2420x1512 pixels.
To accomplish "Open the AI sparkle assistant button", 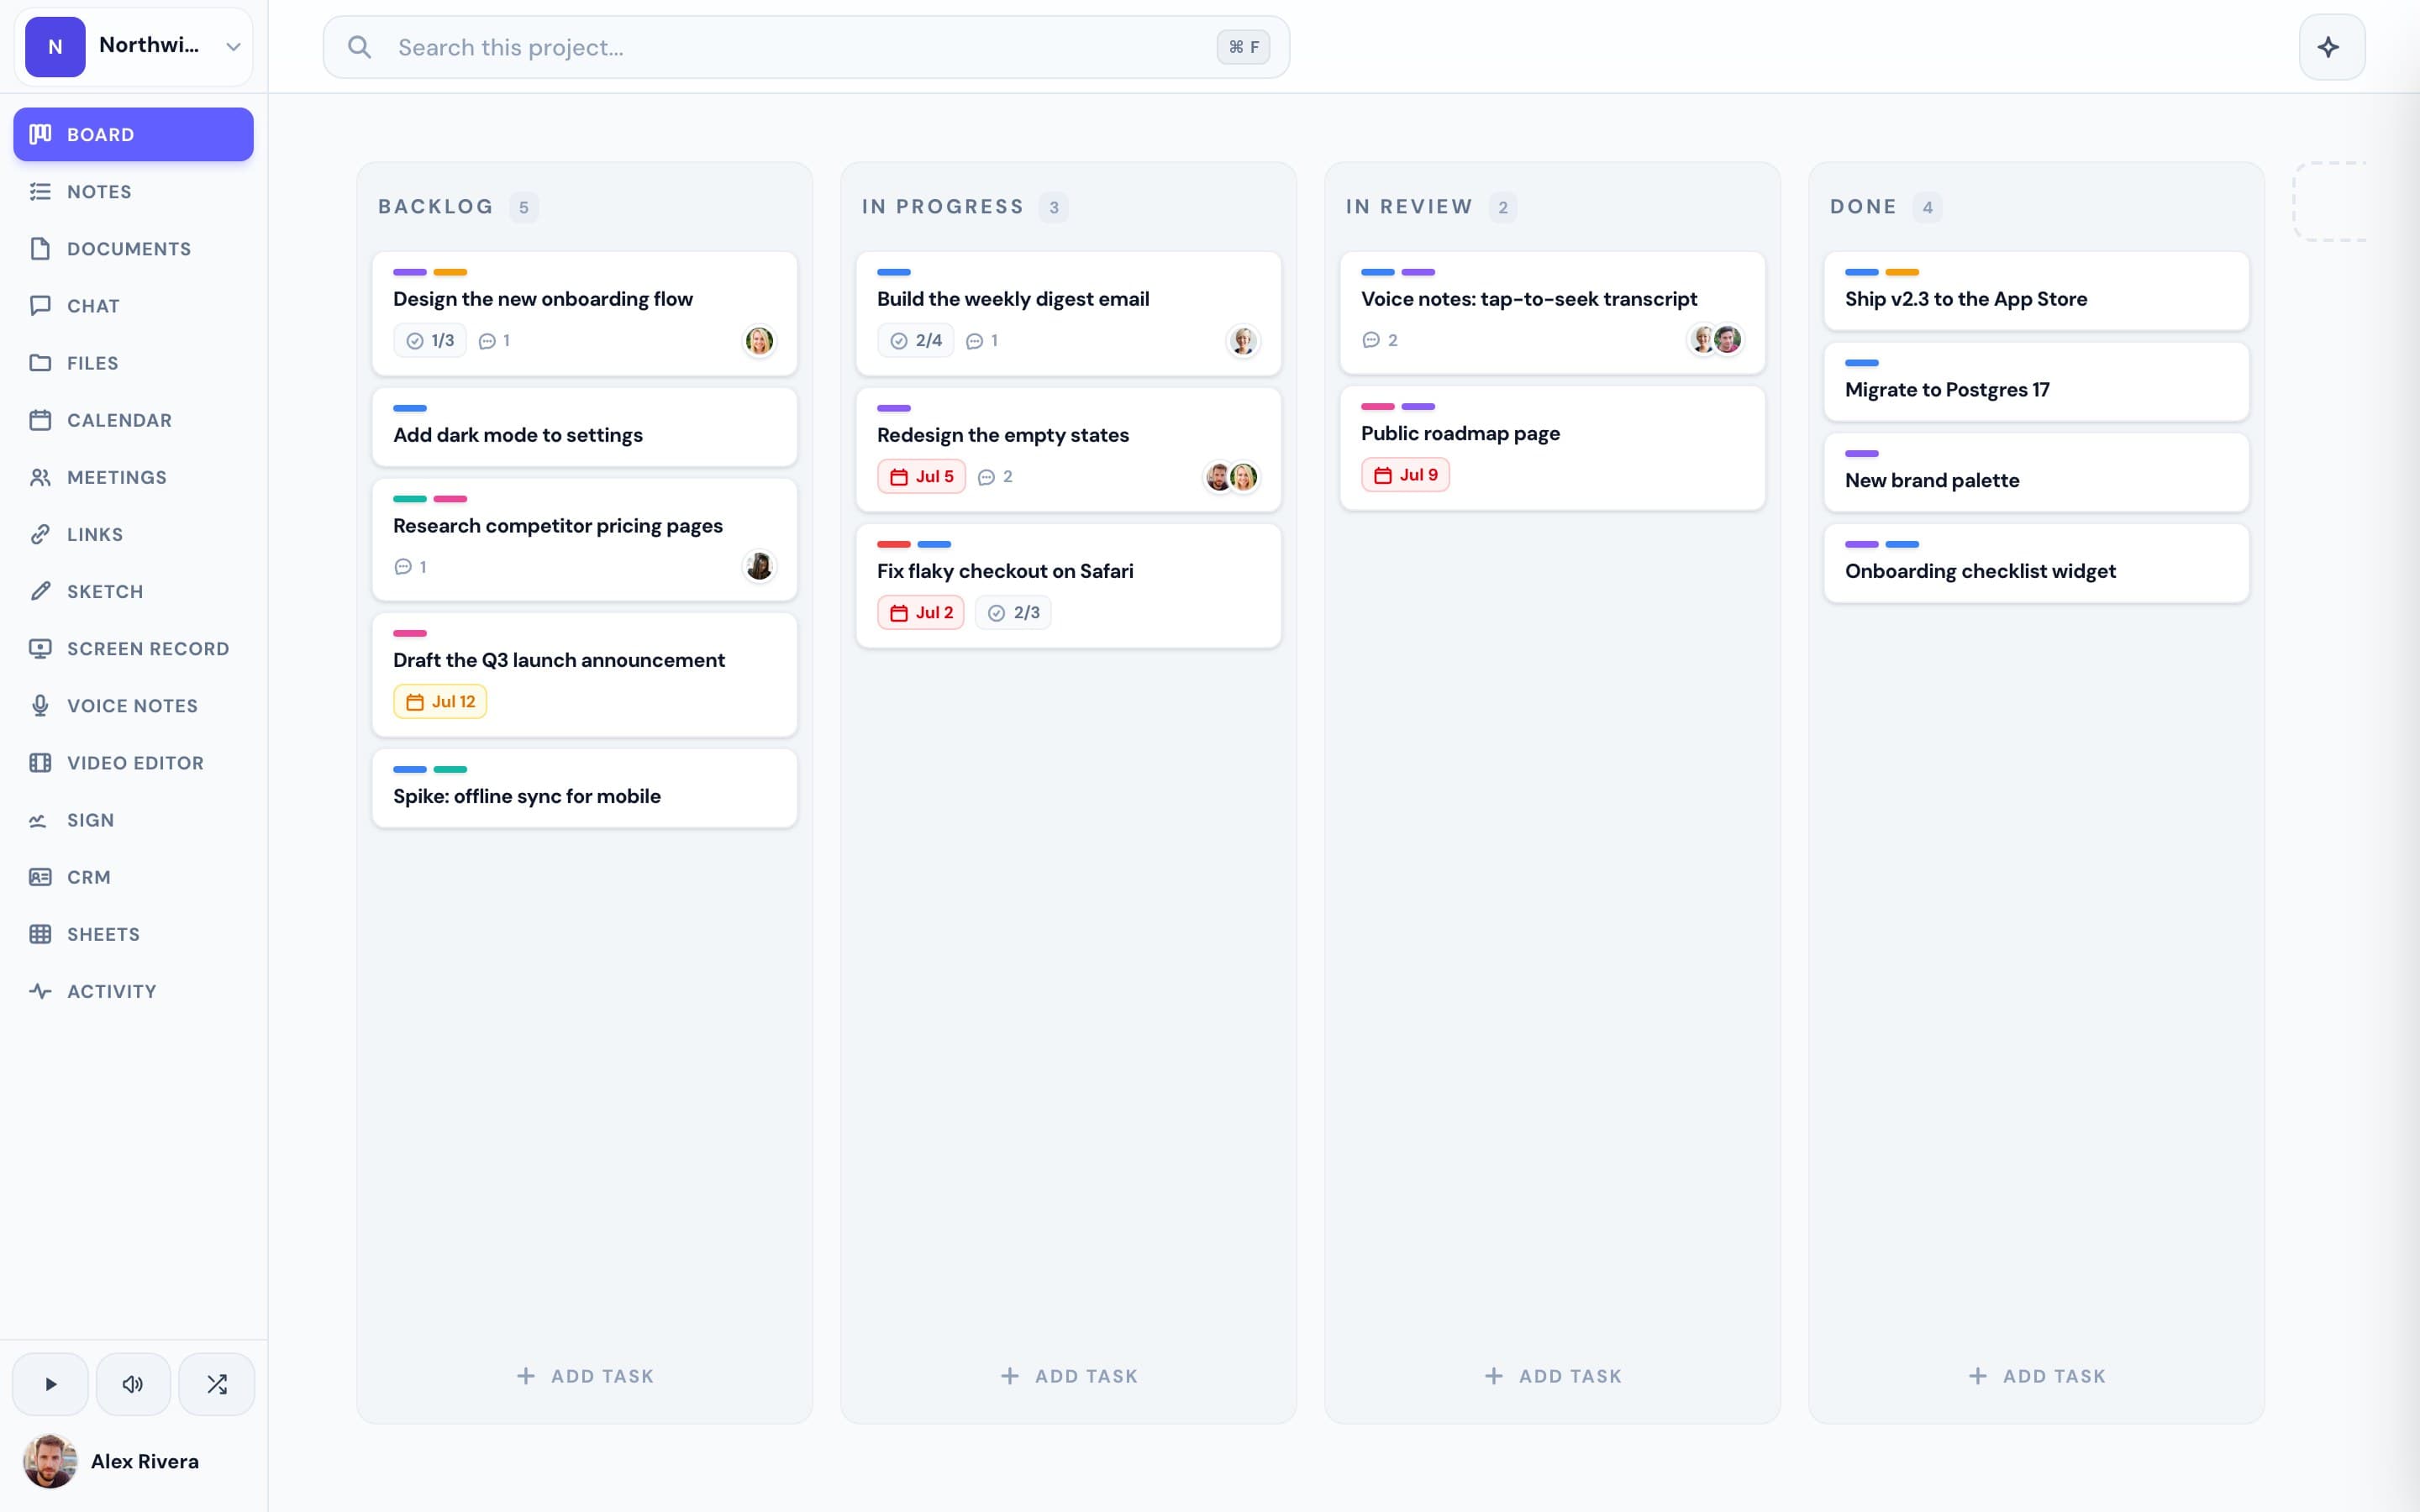I will coord(2331,47).
